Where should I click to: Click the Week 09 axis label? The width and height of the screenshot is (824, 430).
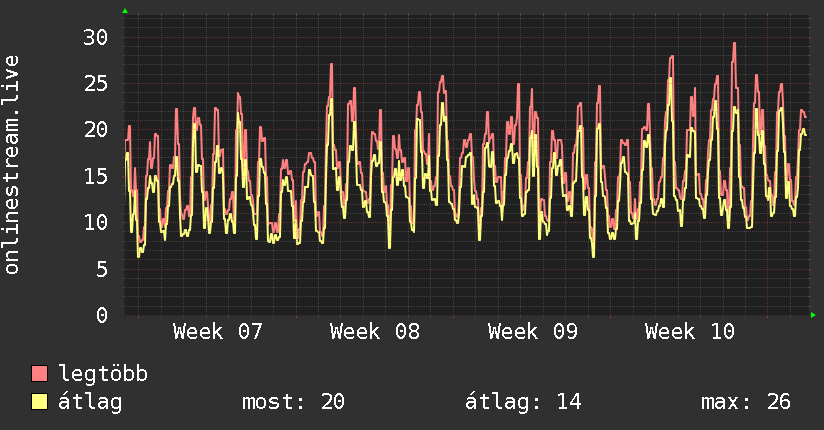532,332
